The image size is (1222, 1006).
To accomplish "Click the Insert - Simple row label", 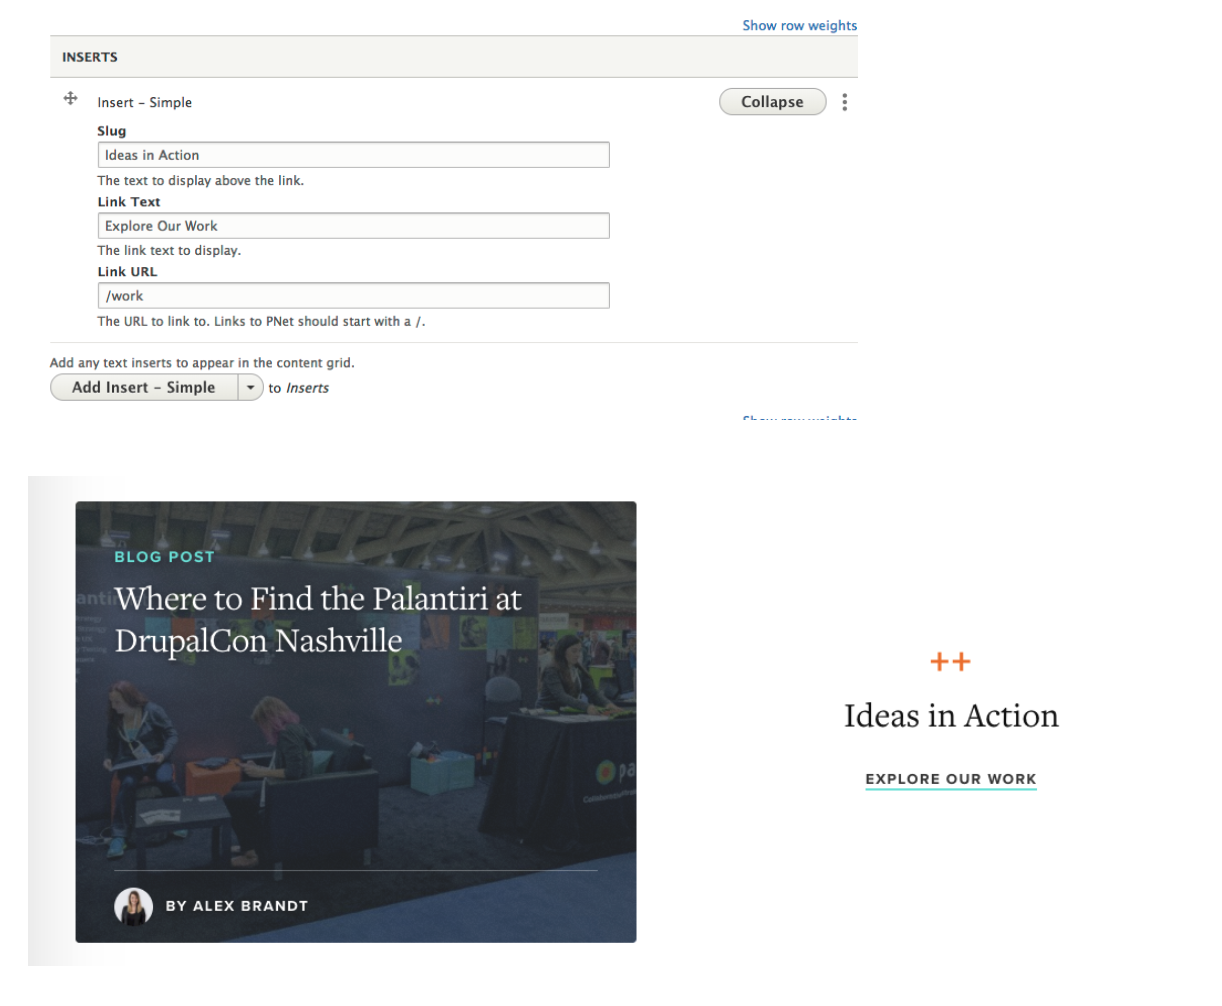I will 144,102.
